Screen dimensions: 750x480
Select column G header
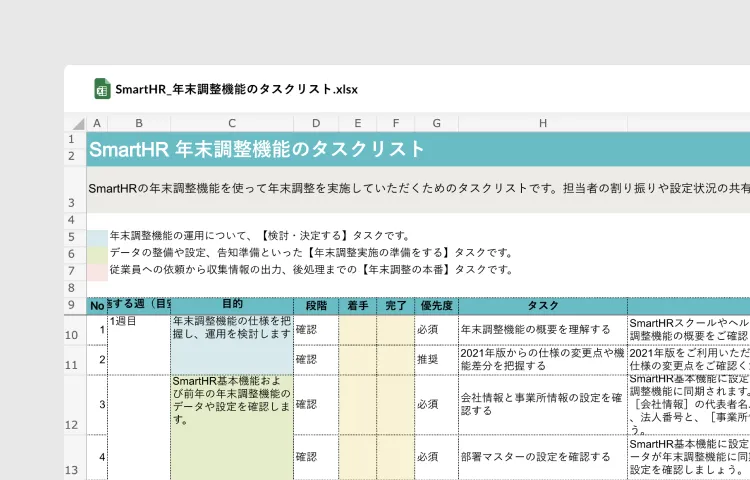[436, 123]
